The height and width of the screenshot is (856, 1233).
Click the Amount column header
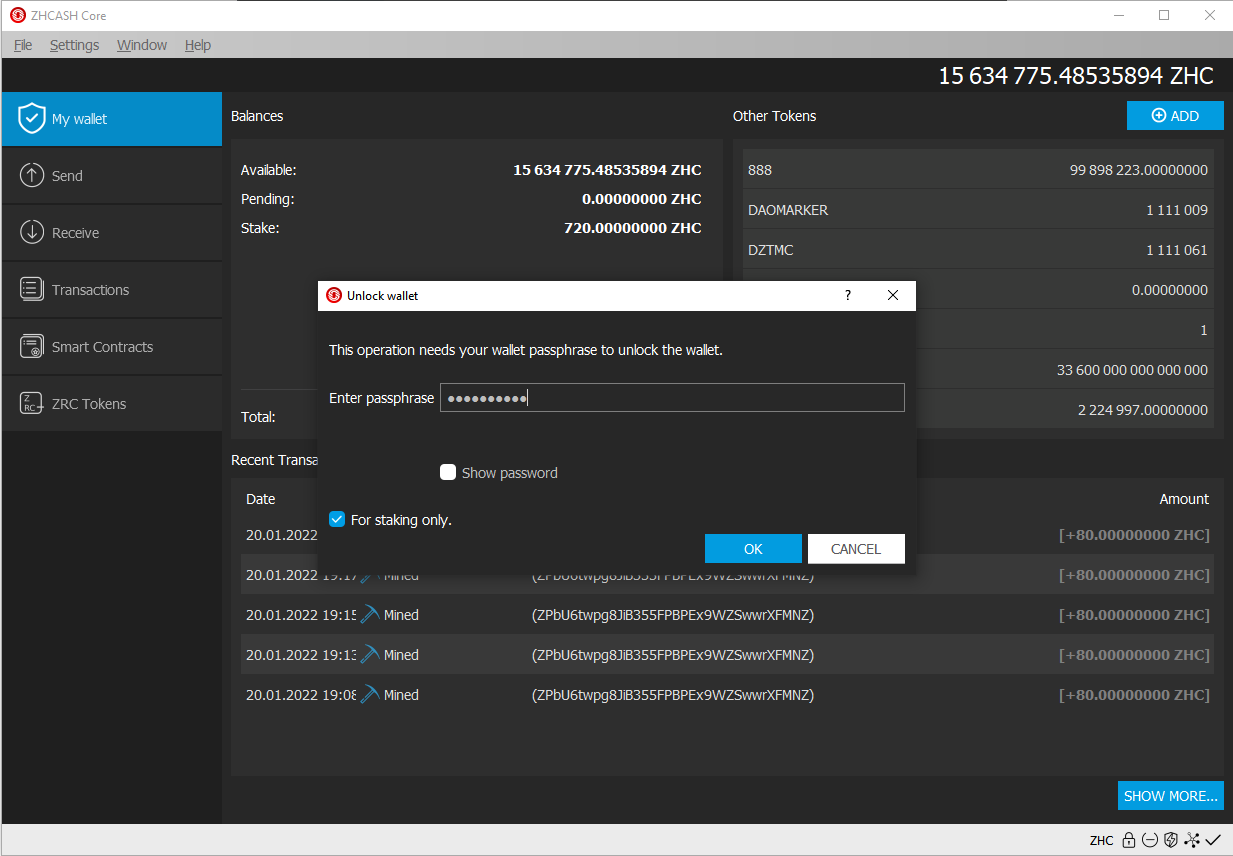(1184, 499)
